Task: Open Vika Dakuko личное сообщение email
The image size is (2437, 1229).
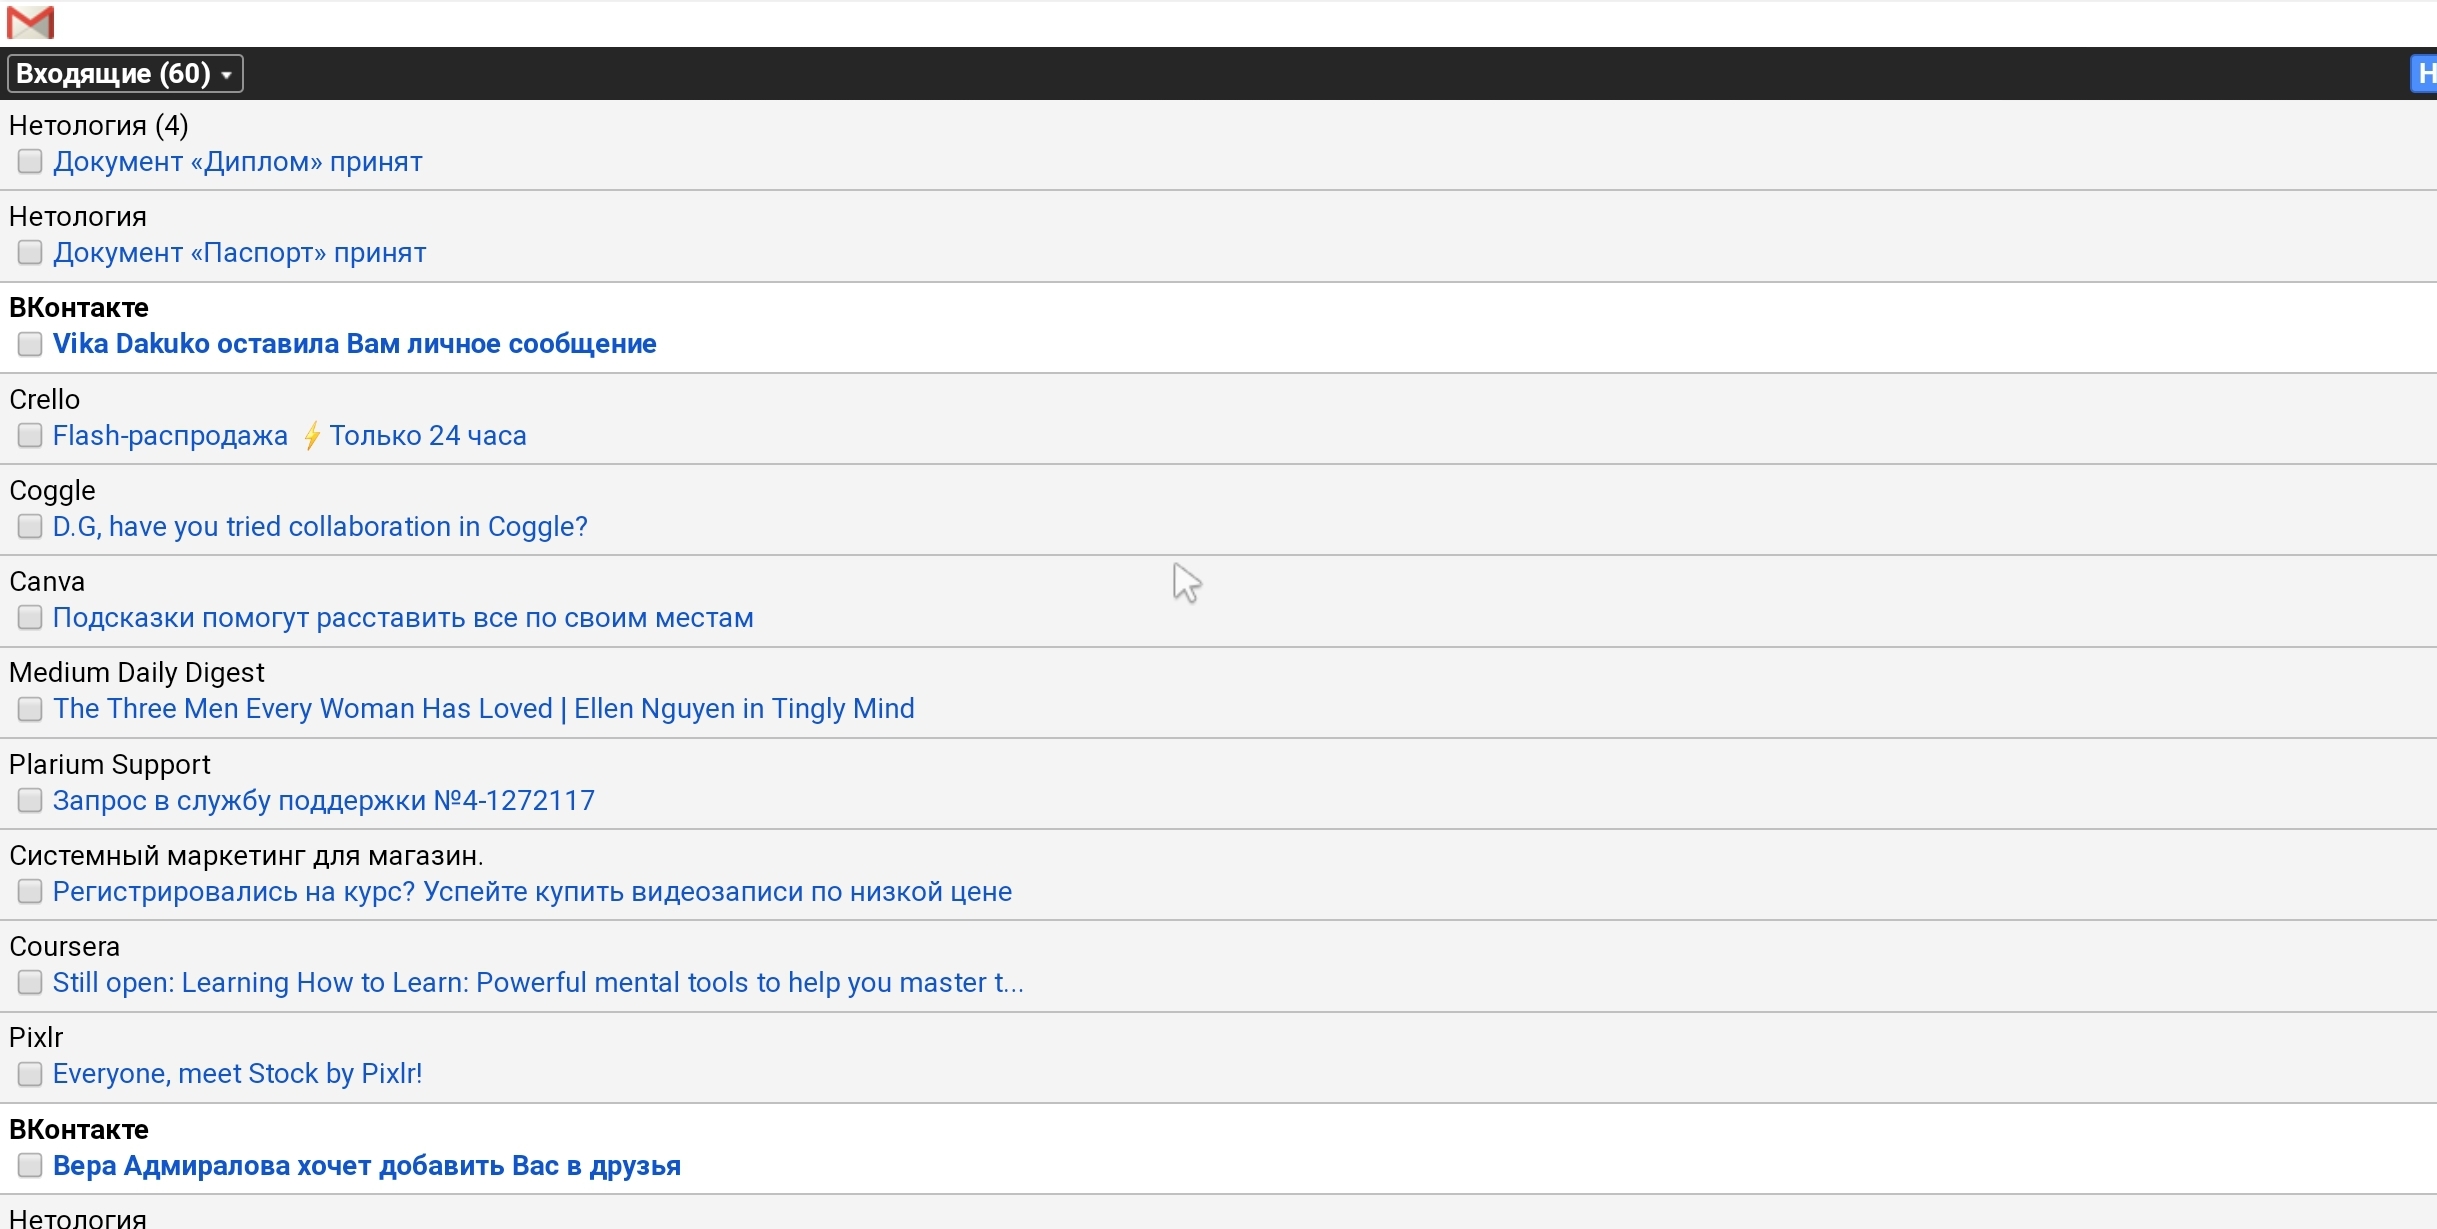Action: click(x=355, y=344)
